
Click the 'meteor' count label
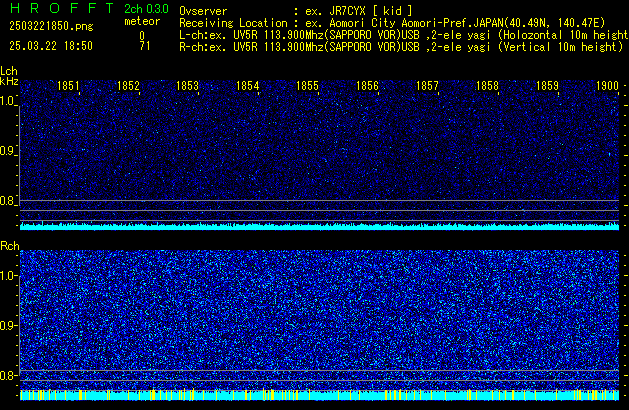[x=142, y=21]
